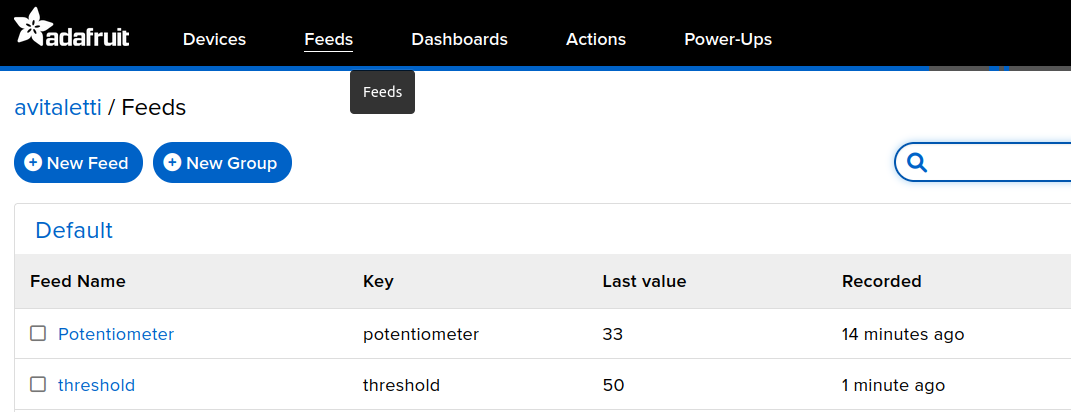The height and width of the screenshot is (412, 1071).
Task: Click the magnifying glass search icon
Action: tap(916, 162)
